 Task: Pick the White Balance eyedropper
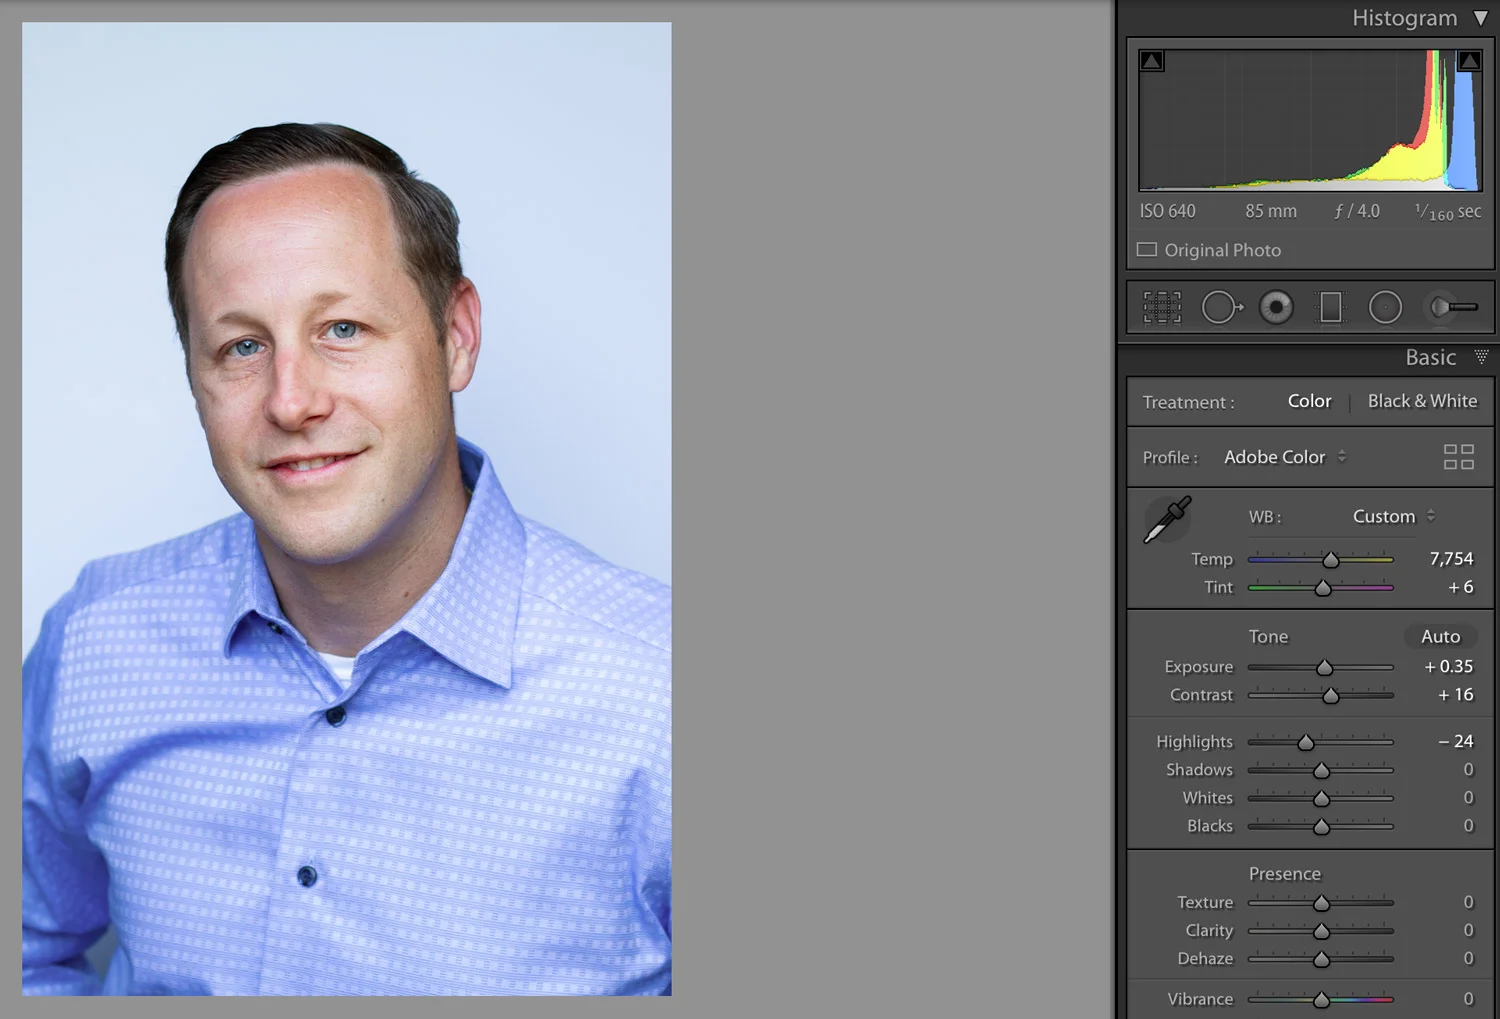(x=1167, y=518)
